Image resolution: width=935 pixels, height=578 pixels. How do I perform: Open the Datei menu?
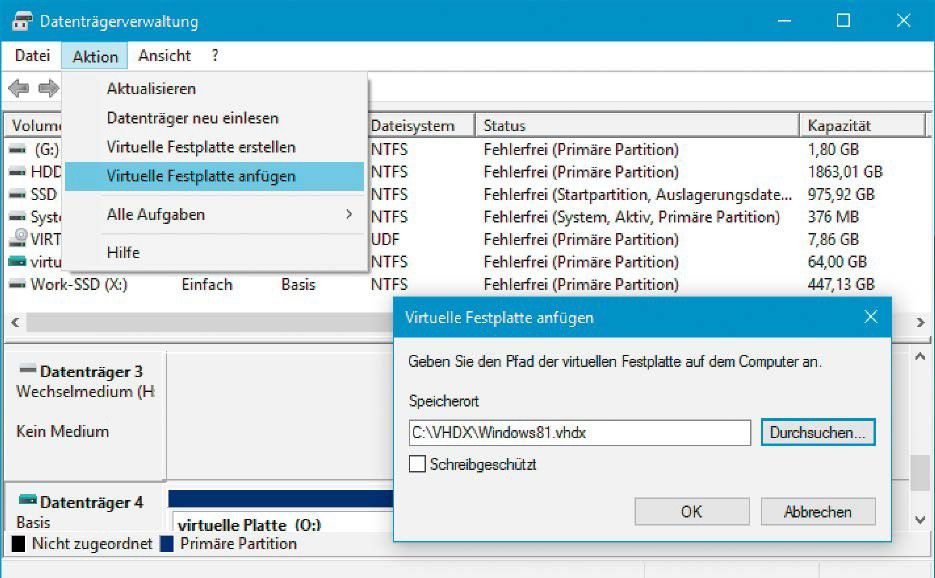click(x=32, y=55)
